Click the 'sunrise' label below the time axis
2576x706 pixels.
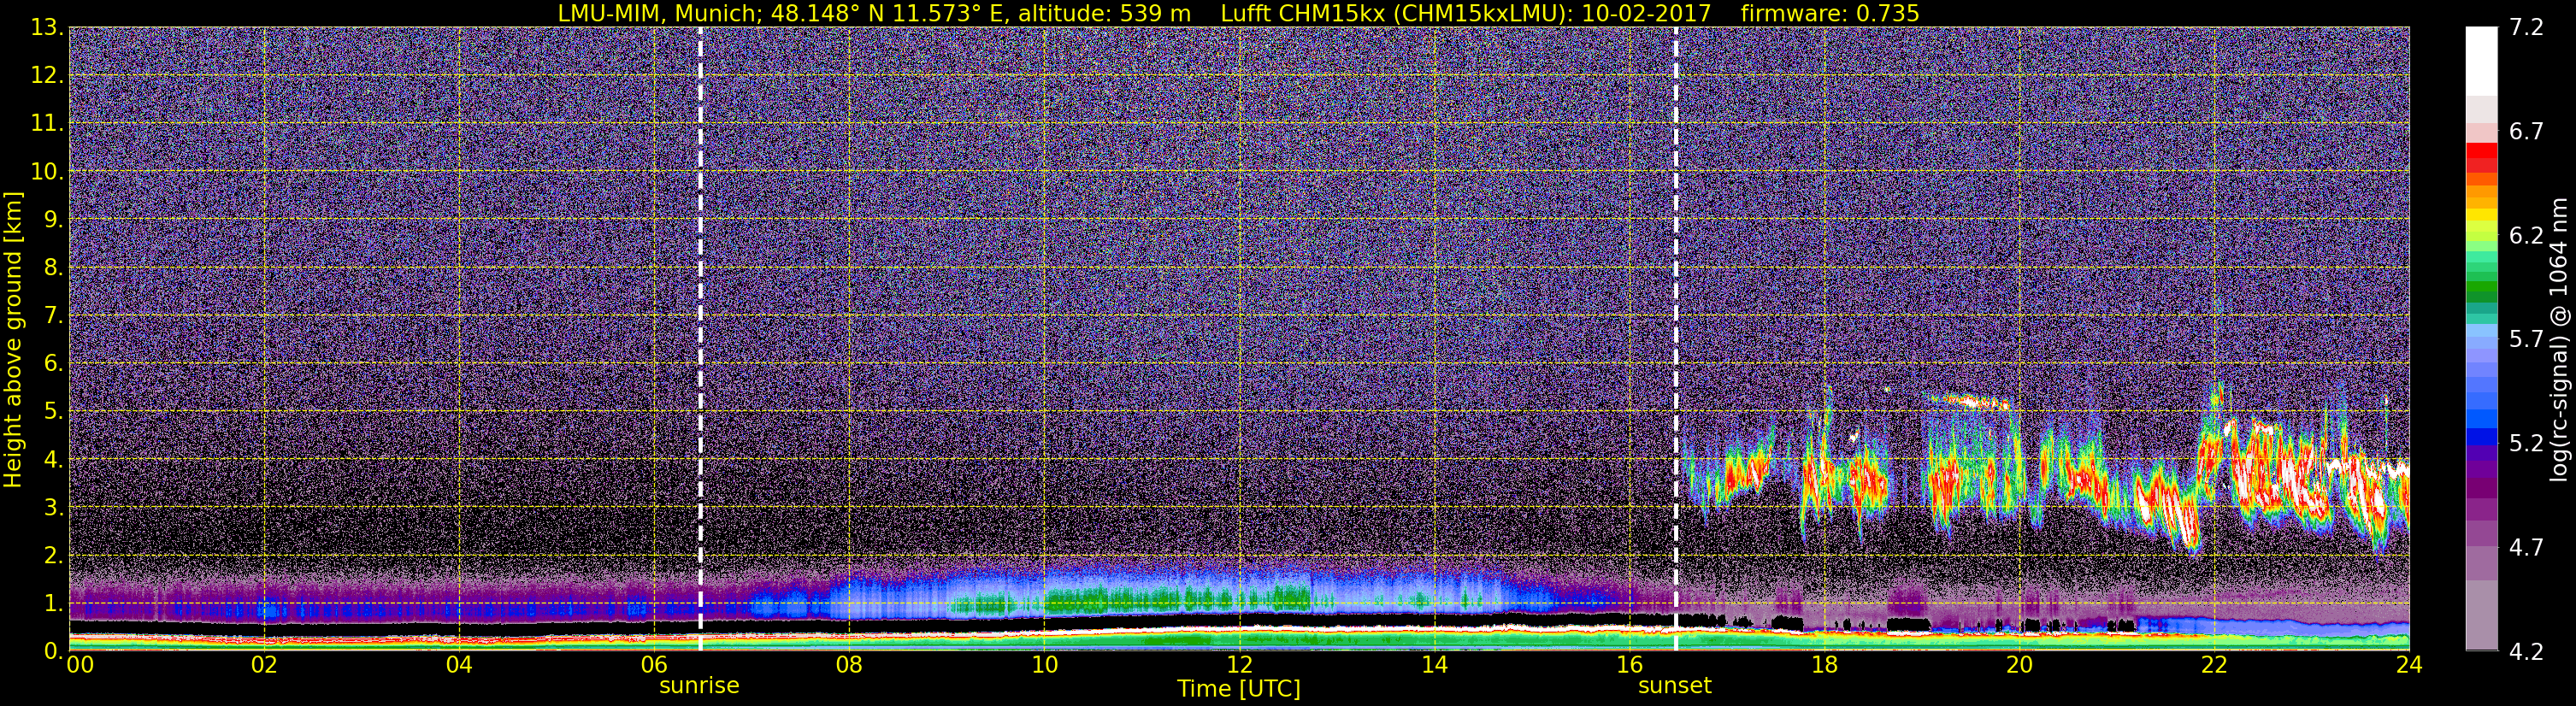tap(699, 686)
